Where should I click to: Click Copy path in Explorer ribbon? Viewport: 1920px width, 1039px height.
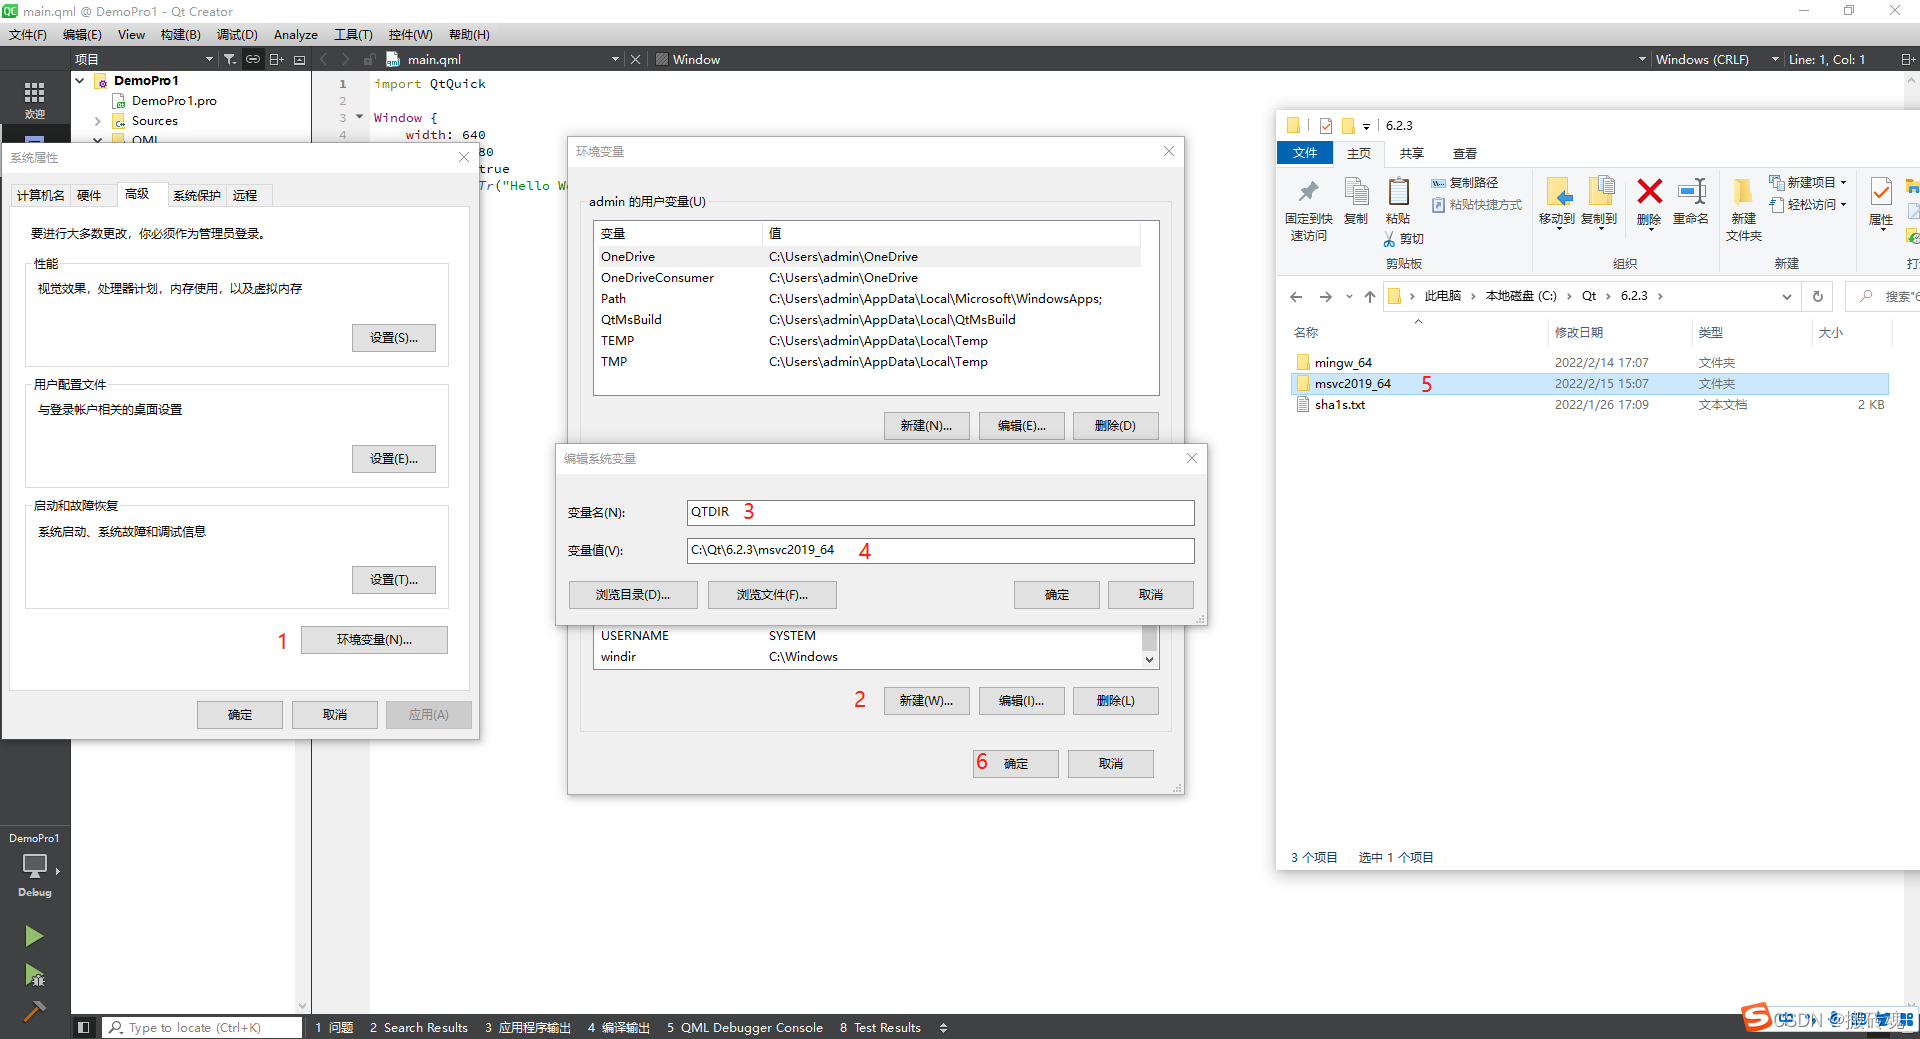pos(1464,183)
